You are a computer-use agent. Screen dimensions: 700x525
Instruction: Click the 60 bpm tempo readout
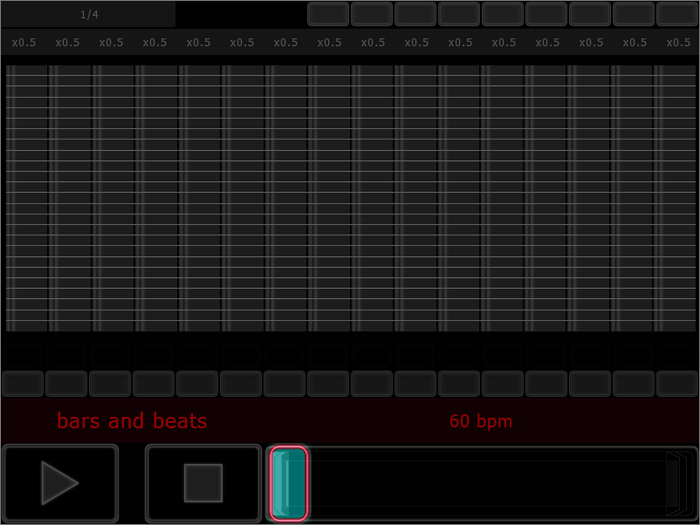pos(481,421)
